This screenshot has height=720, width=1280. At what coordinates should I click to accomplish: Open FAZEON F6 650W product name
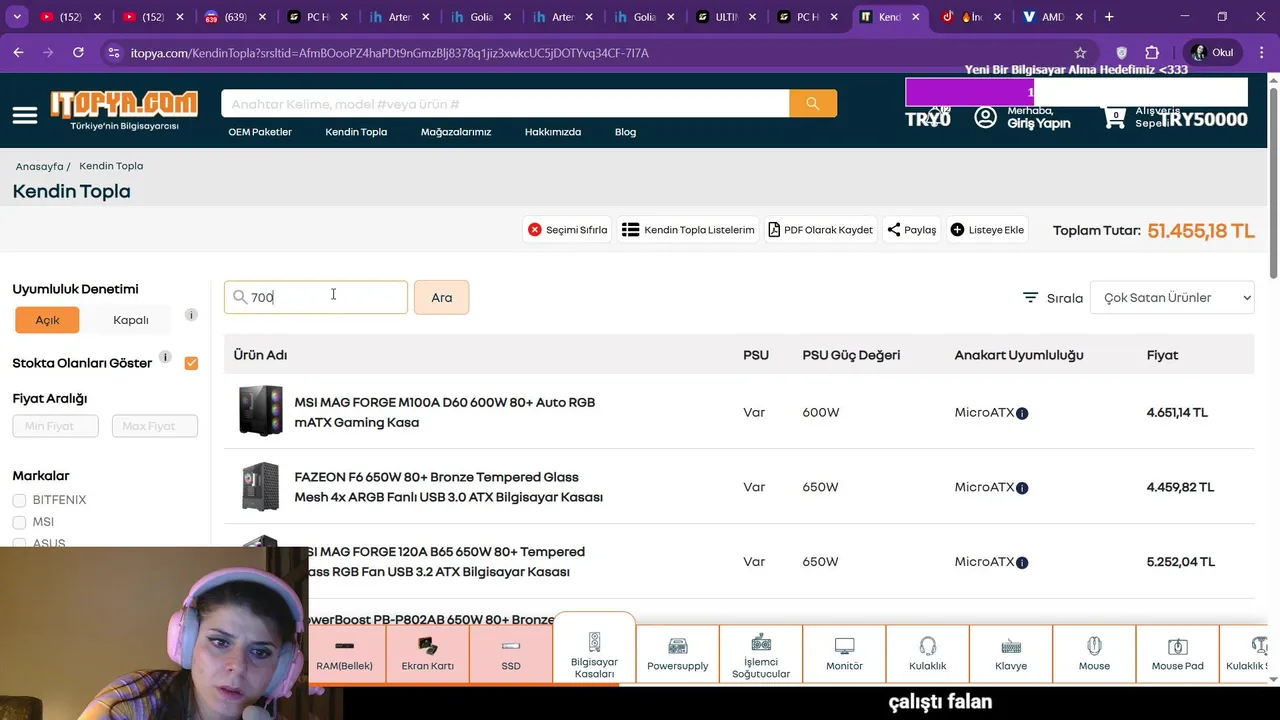click(448, 487)
